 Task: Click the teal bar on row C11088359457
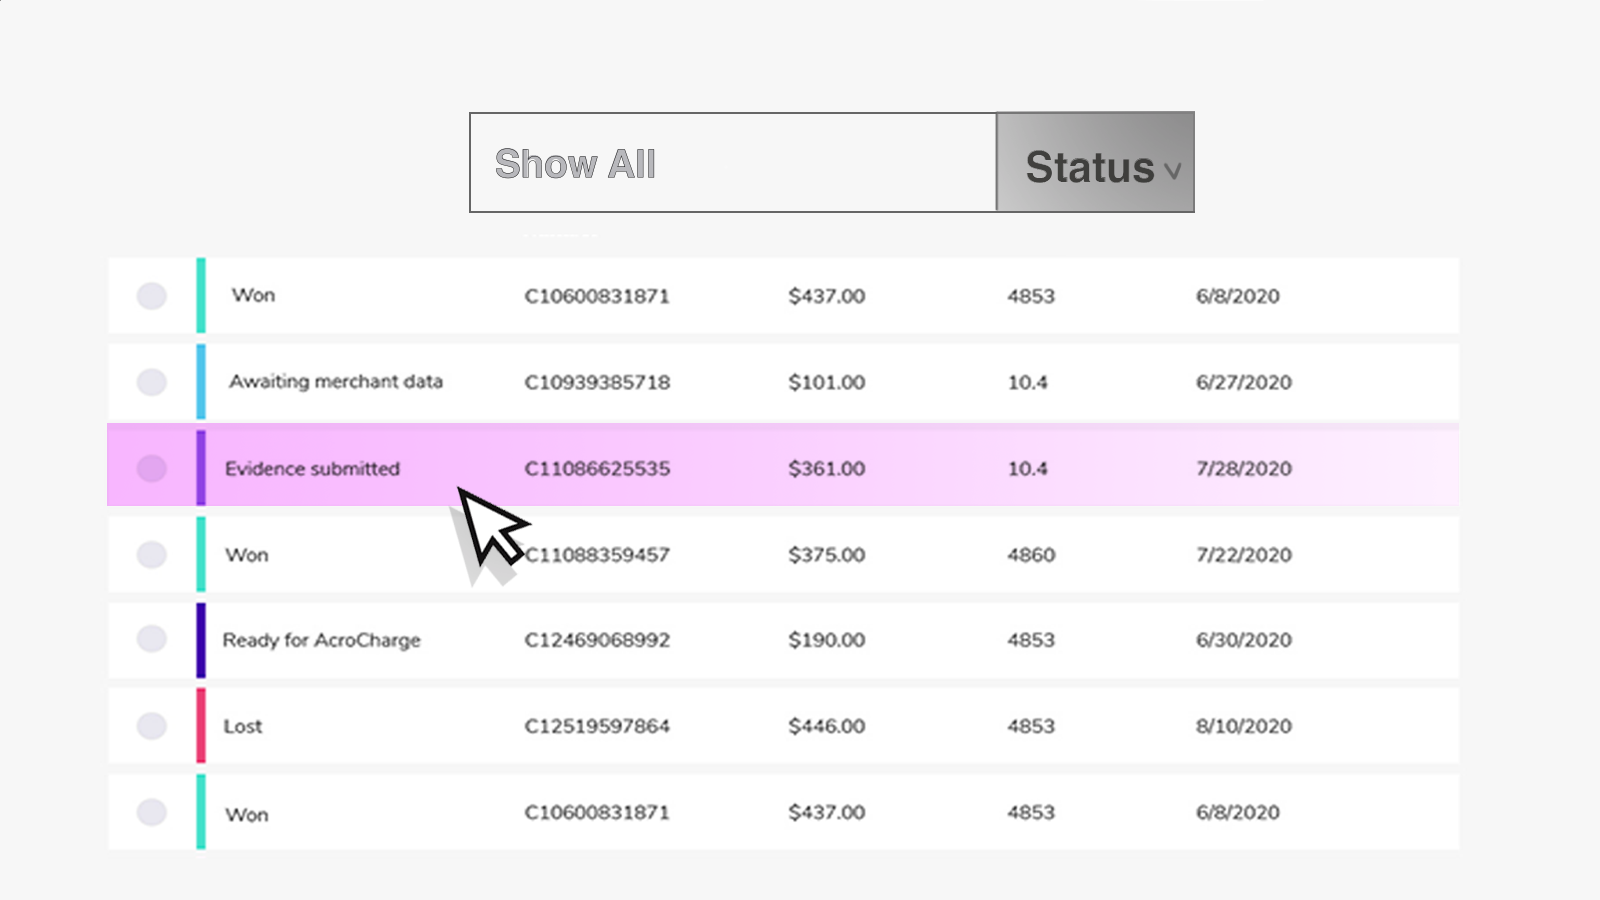201,555
